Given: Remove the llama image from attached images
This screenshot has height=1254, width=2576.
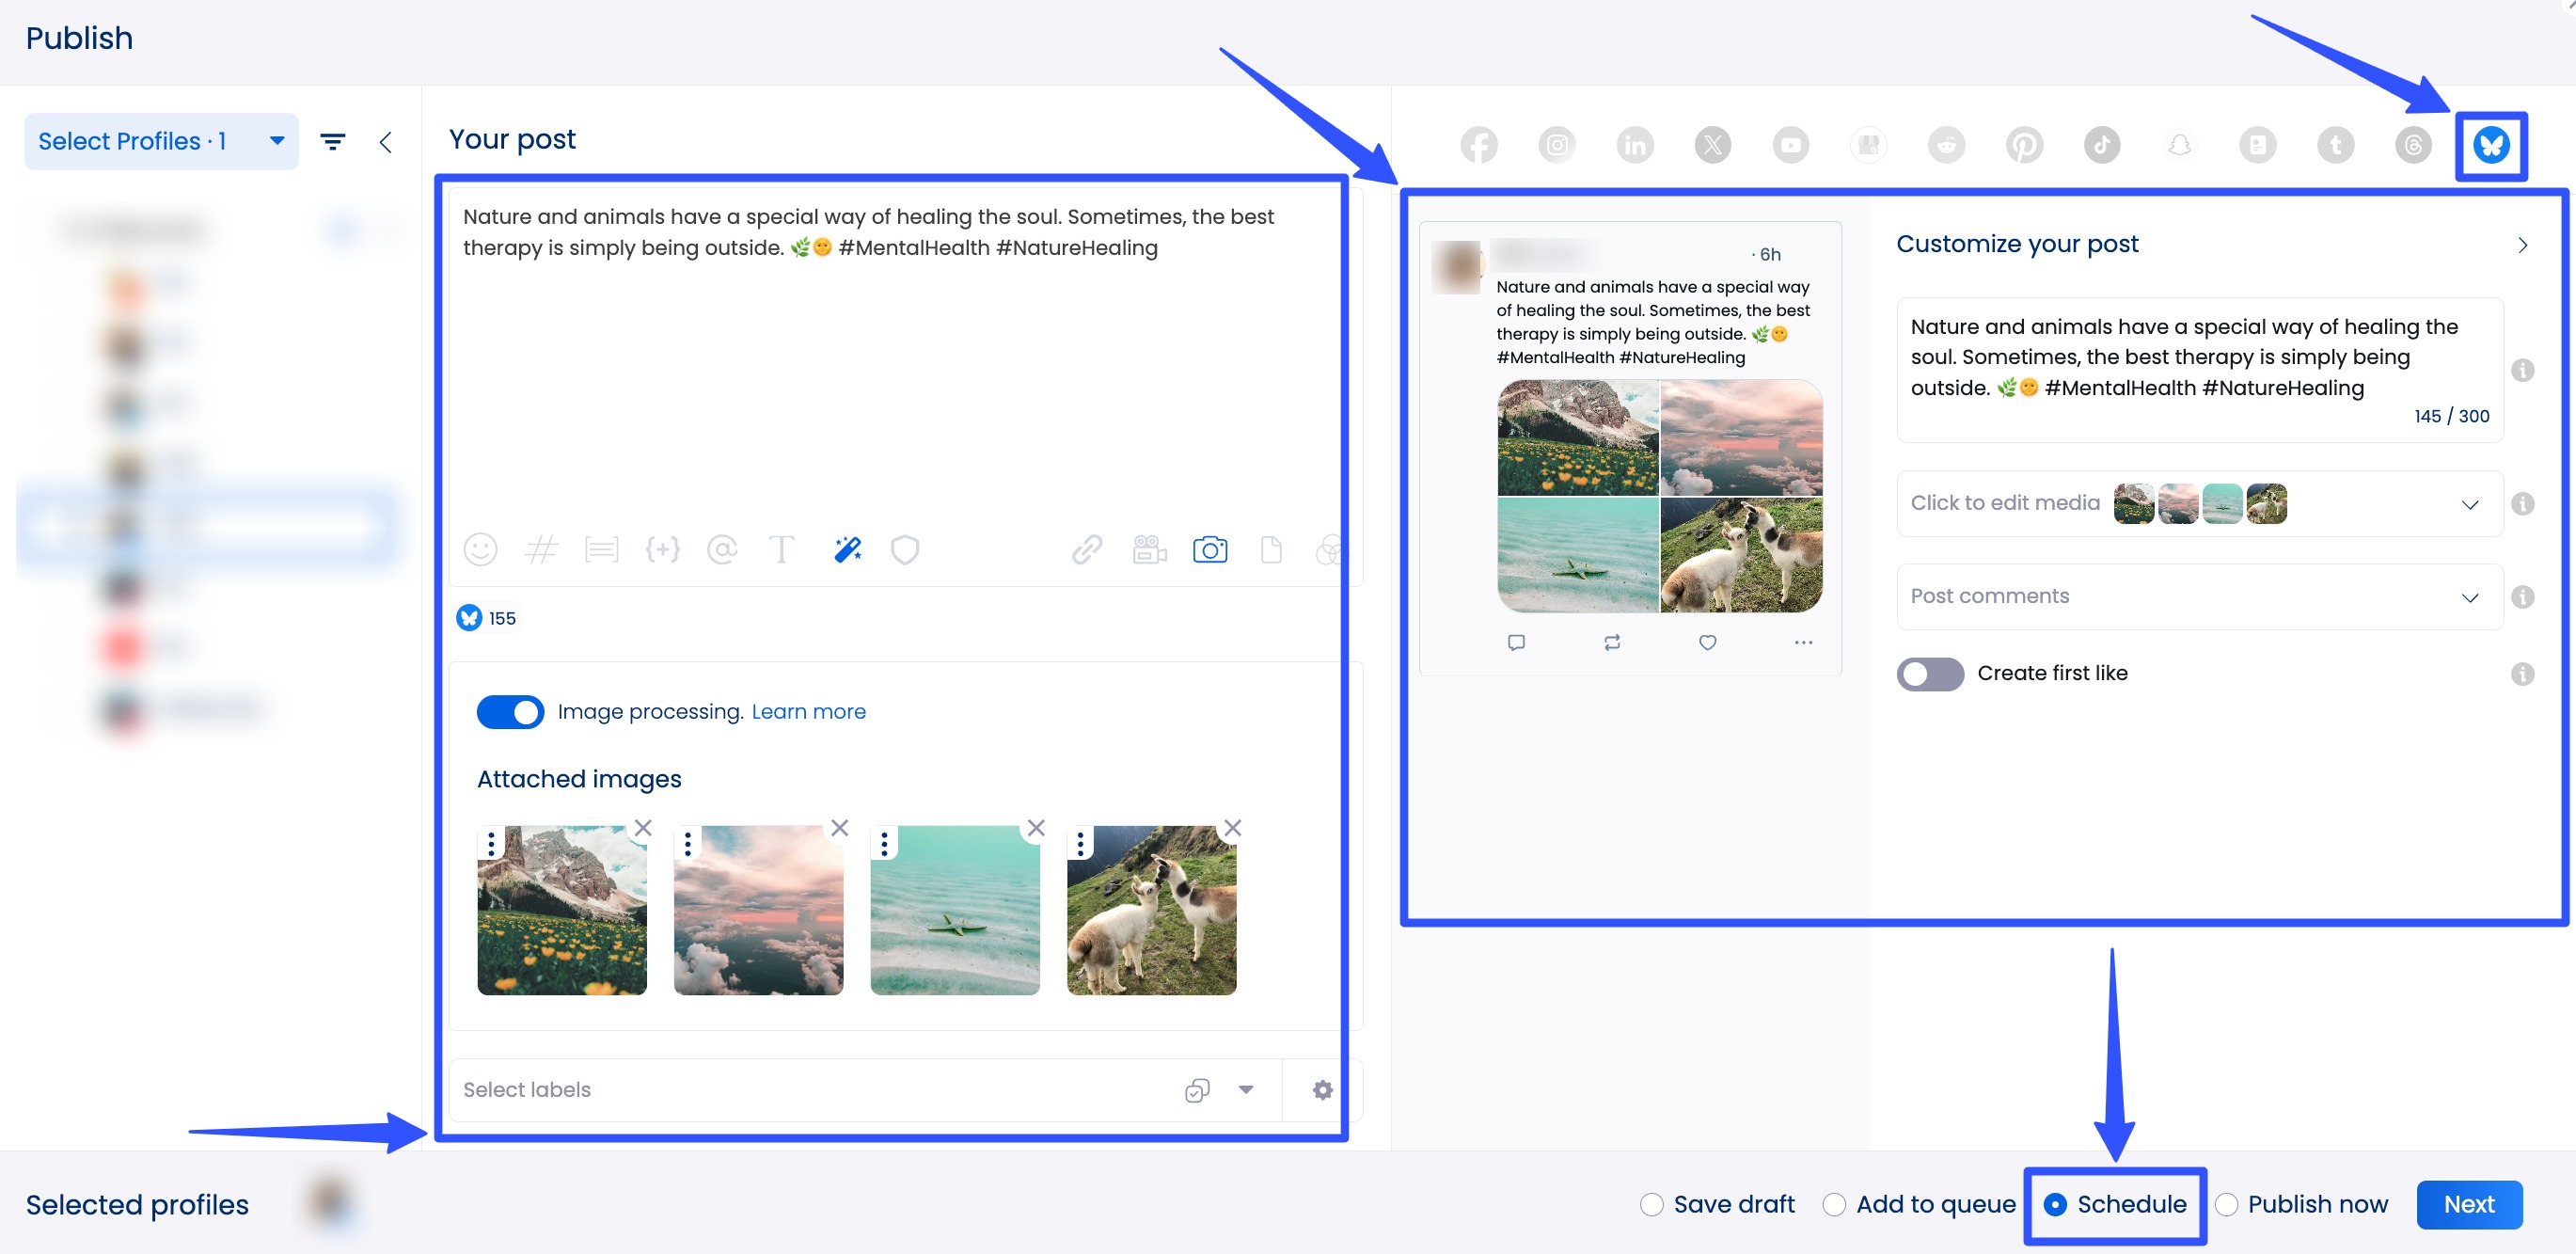Looking at the screenshot, I should (1232, 828).
